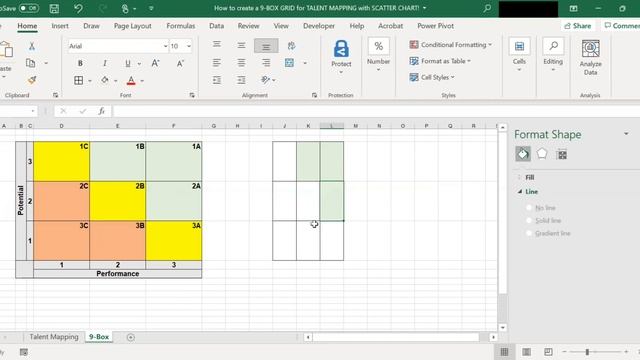Image resolution: width=640 pixels, height=360 pixels.
Task: Align text left
Action: pos(217,62)
